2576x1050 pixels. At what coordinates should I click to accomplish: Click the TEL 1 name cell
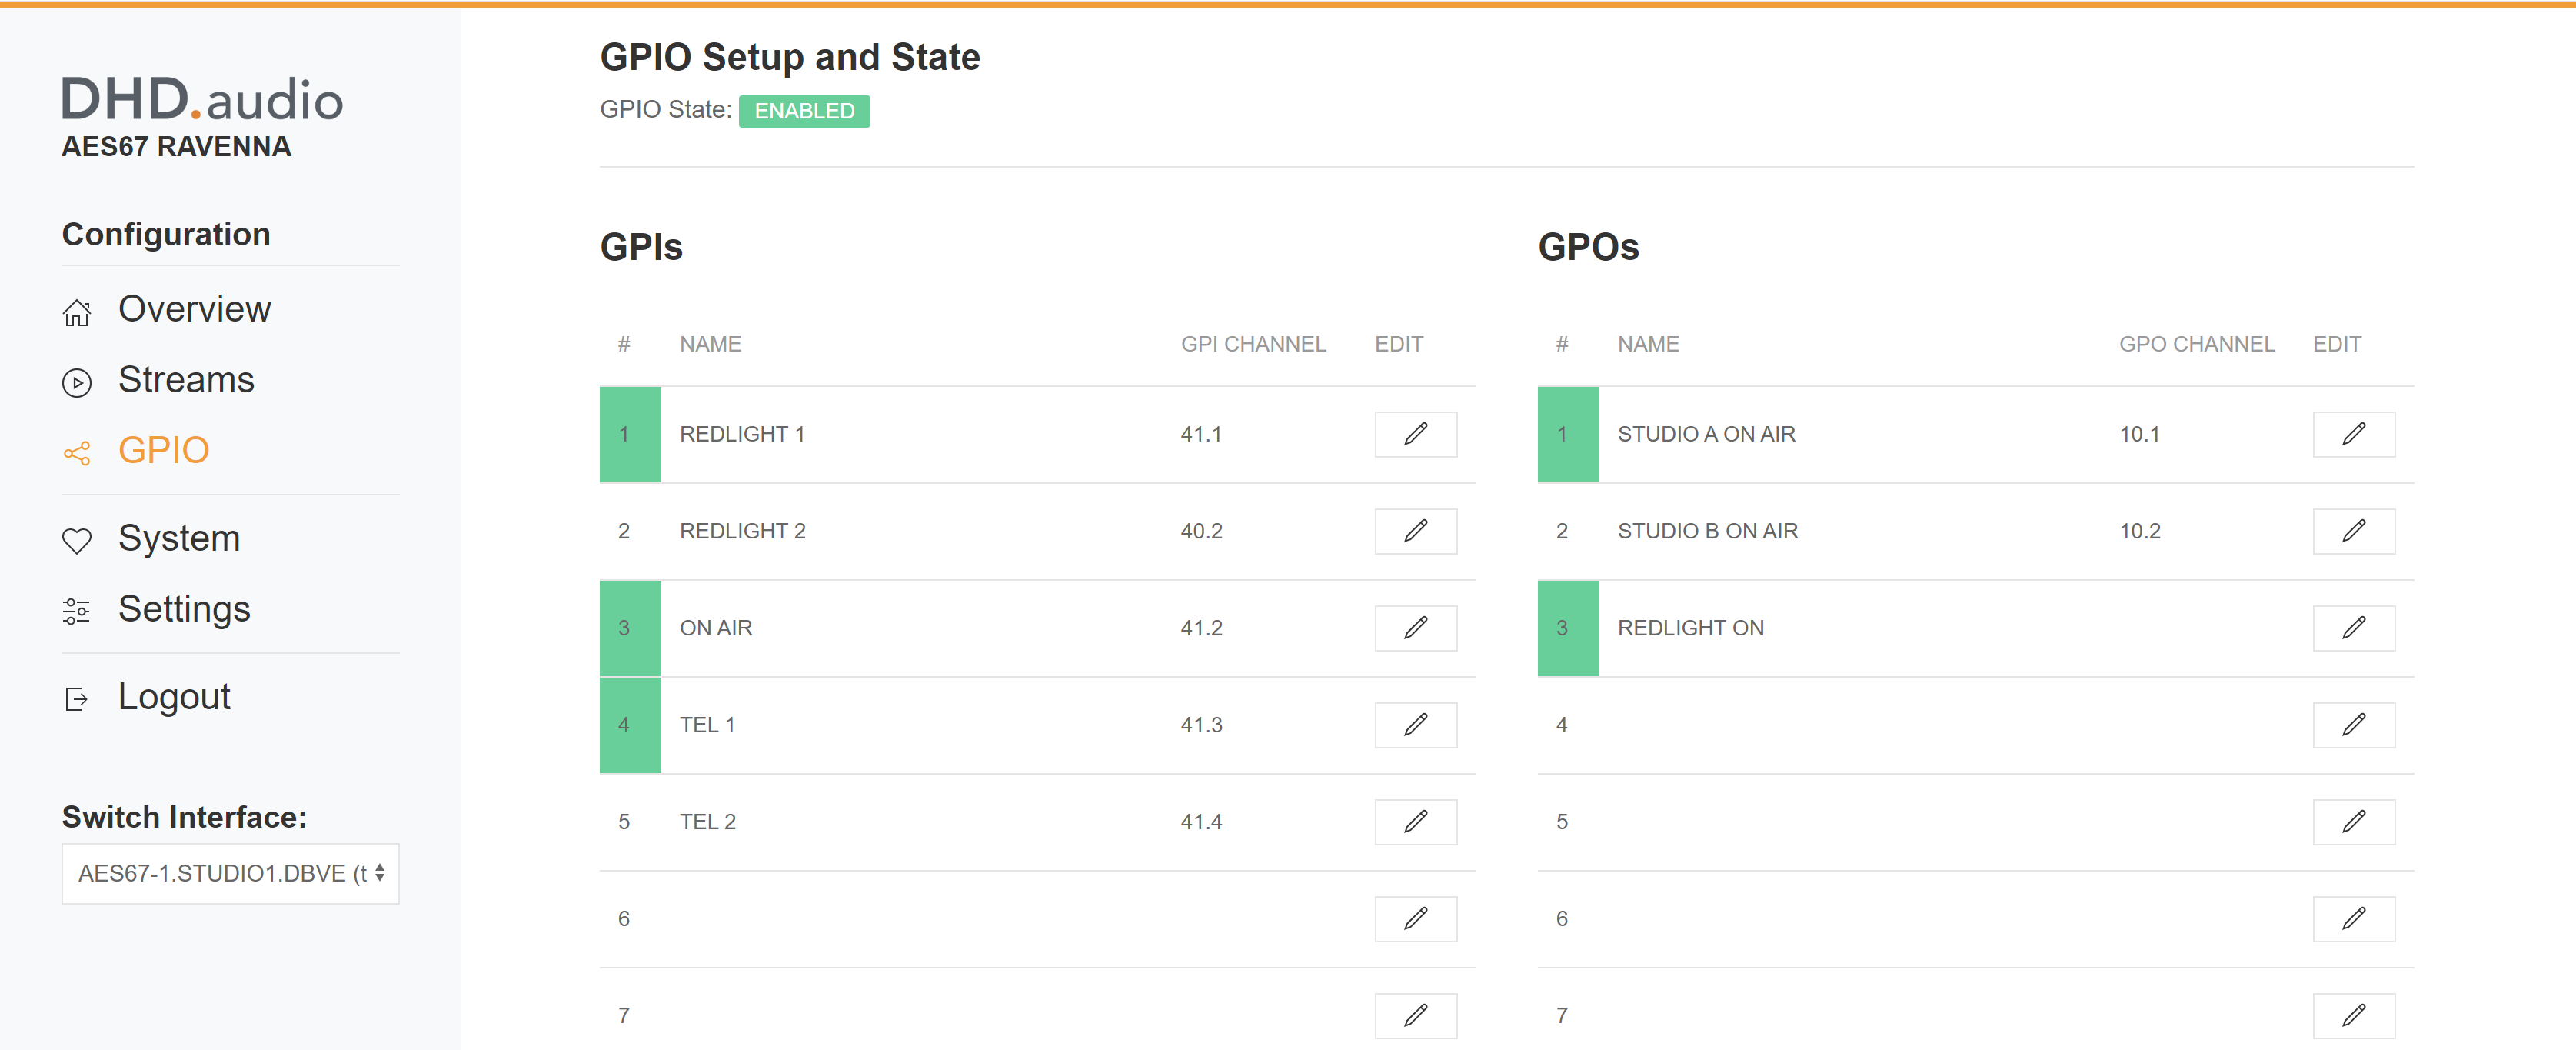(x=707, y=725)
